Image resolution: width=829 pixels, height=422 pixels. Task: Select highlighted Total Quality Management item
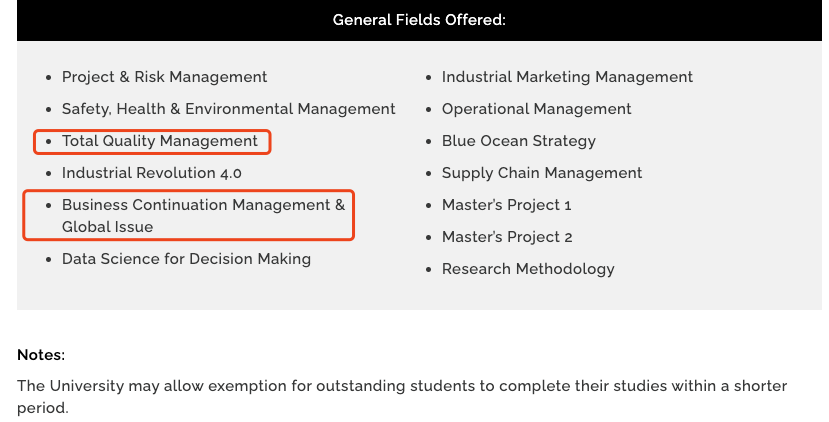click(x=160, y=141)
